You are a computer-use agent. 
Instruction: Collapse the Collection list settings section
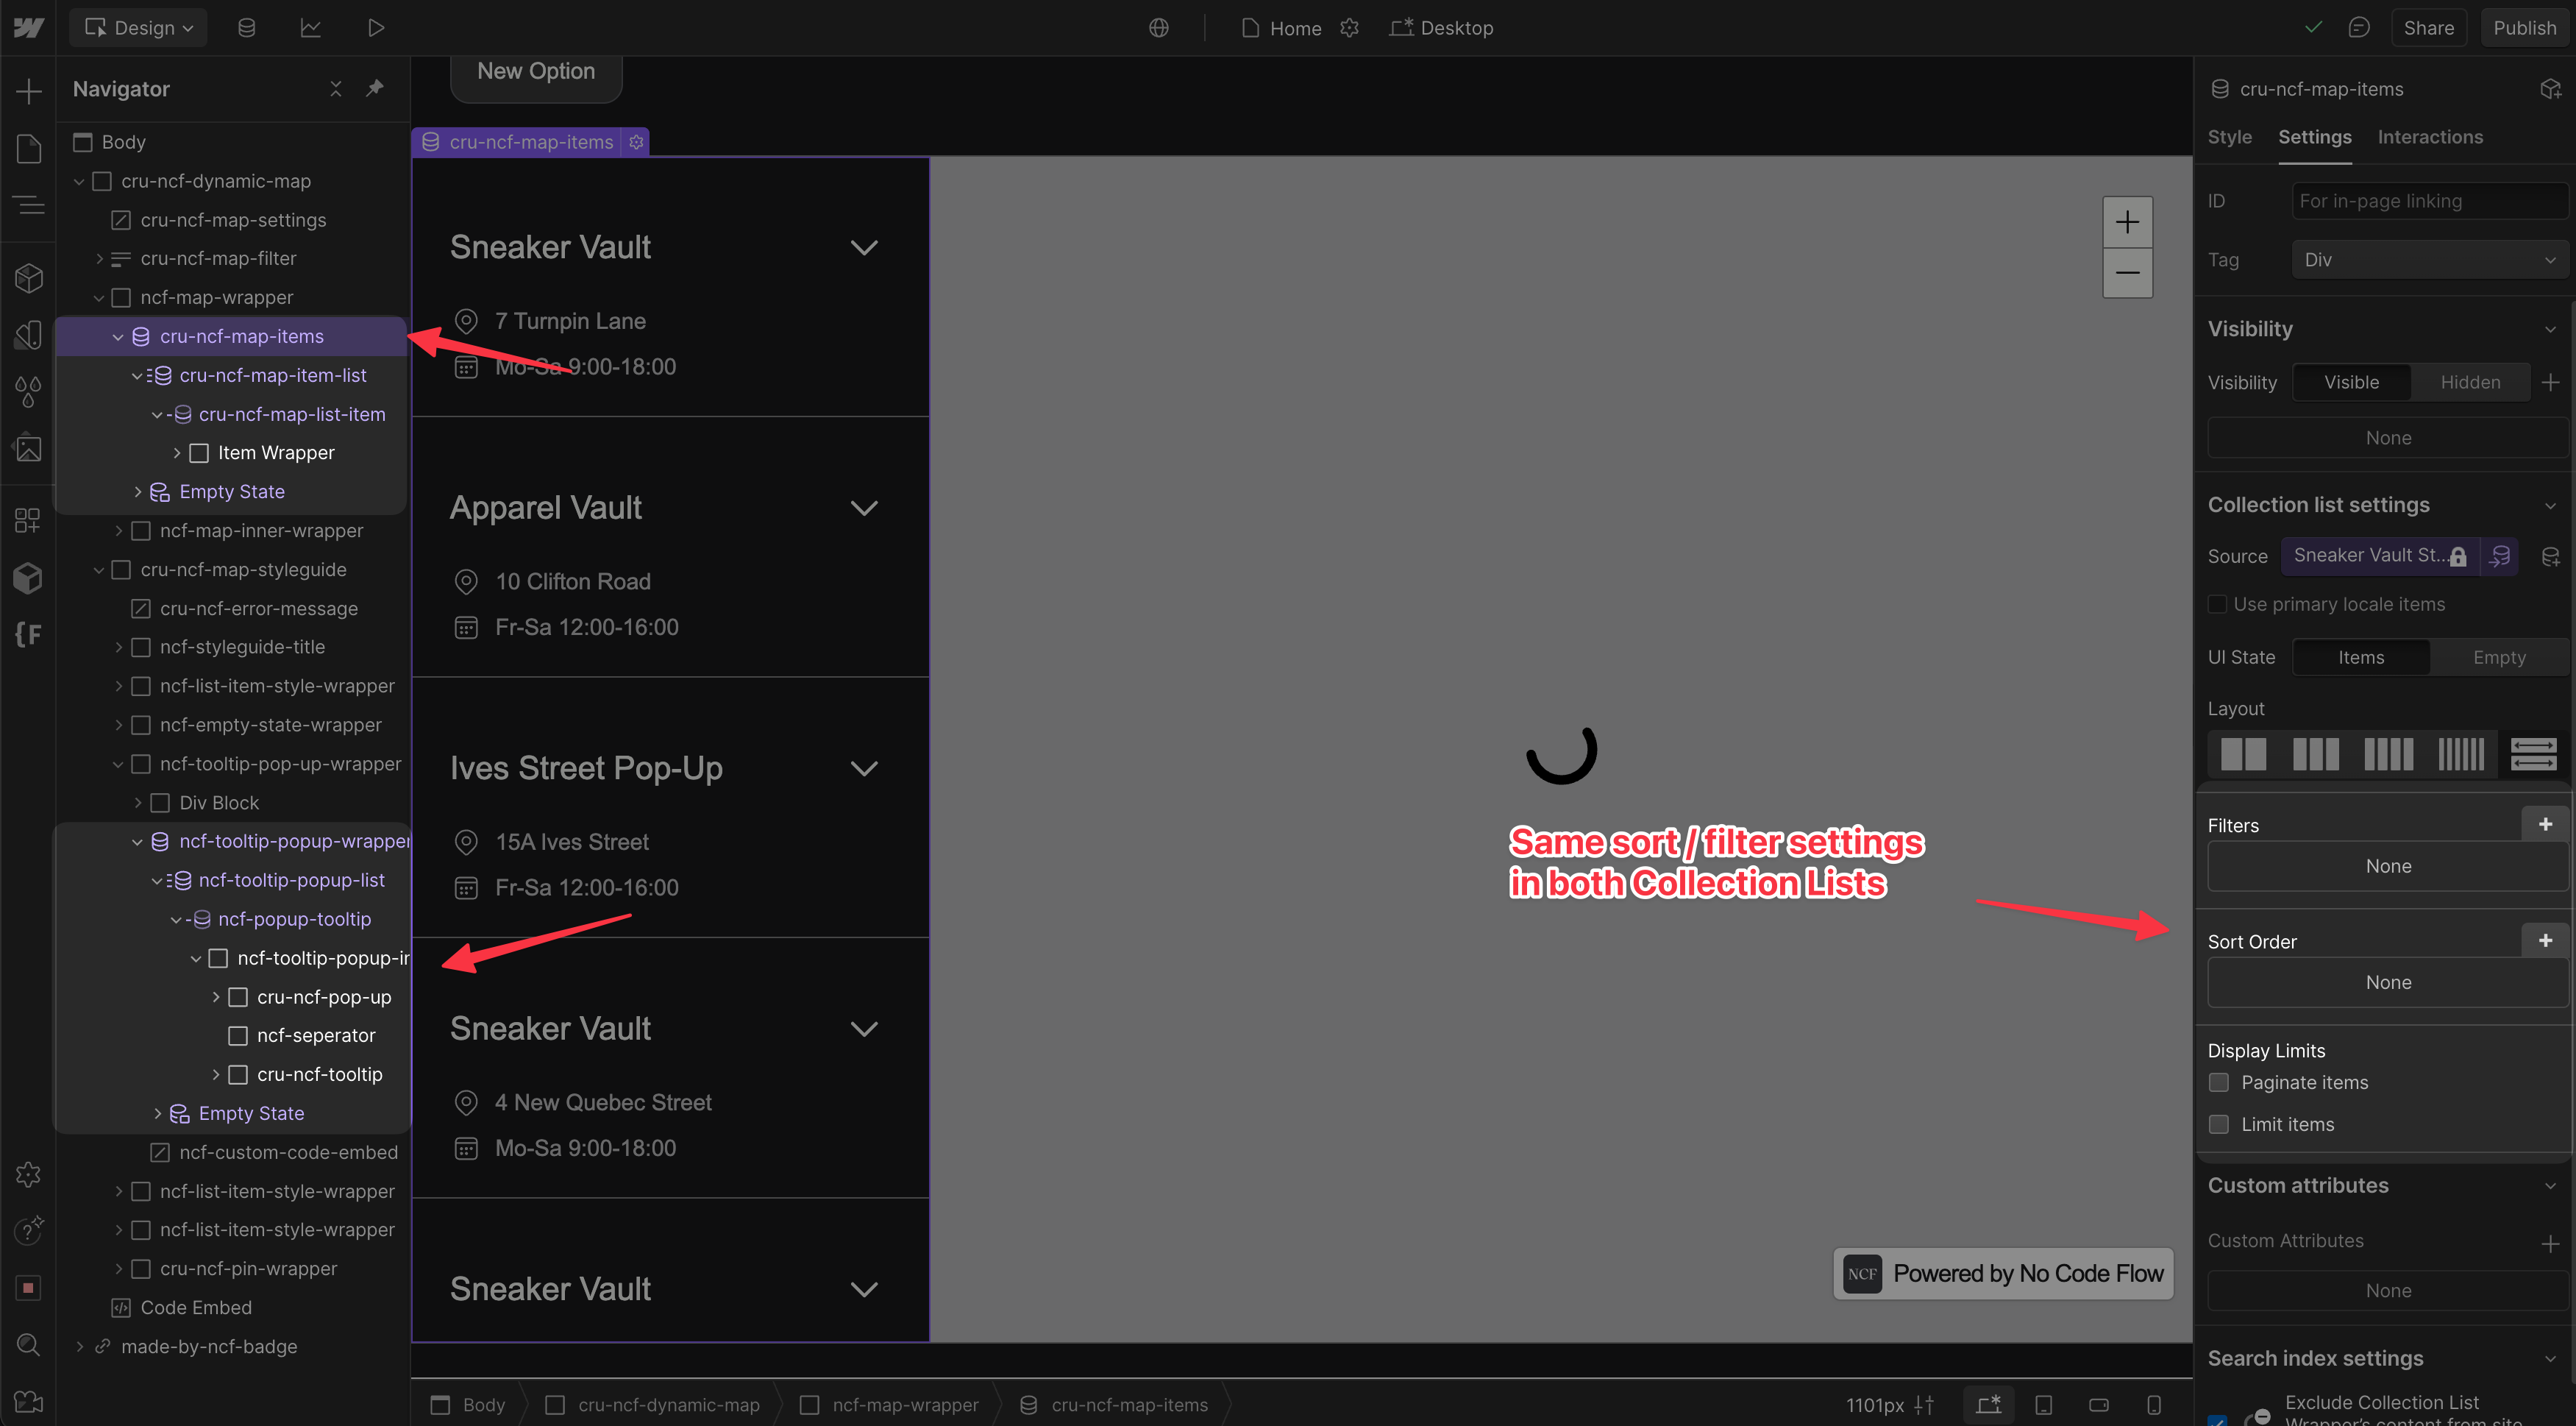[x=2549, y=505]
